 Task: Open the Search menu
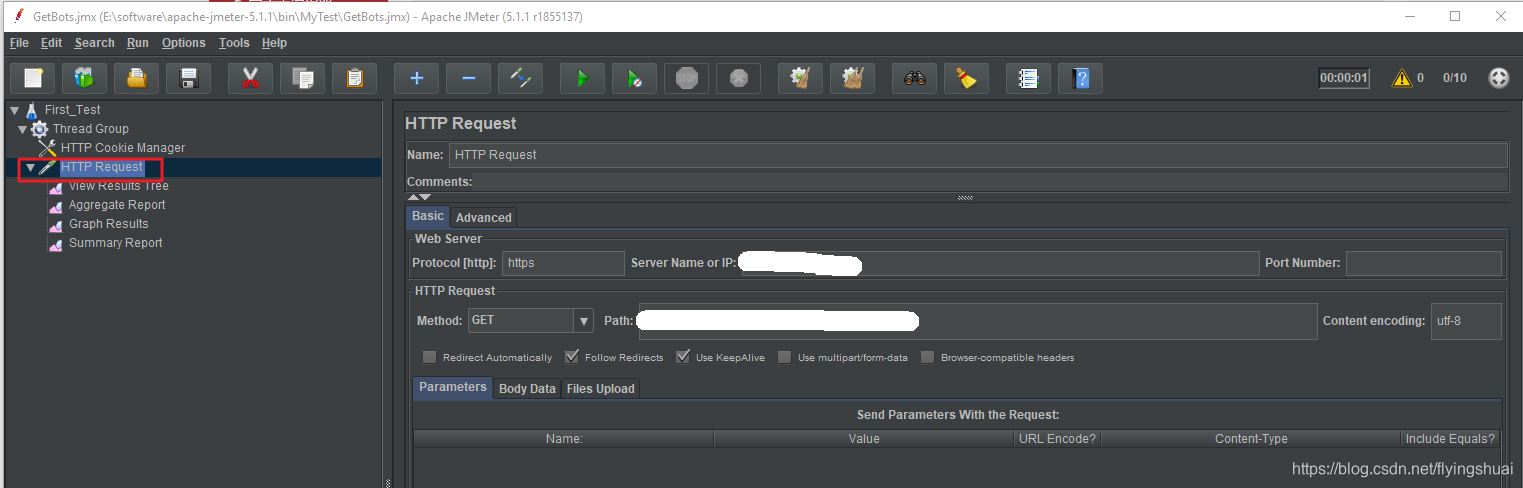click(x=94, y=43)
